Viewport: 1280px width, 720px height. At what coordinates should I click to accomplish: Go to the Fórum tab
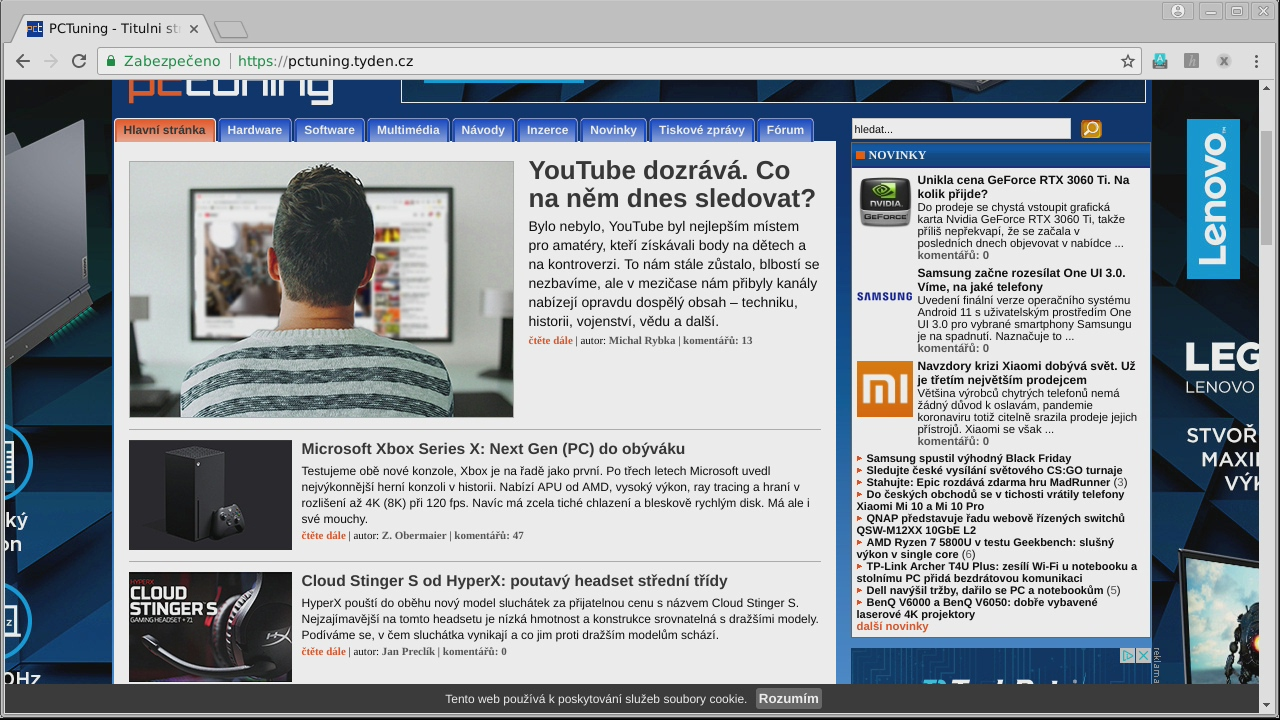[785, 130]
